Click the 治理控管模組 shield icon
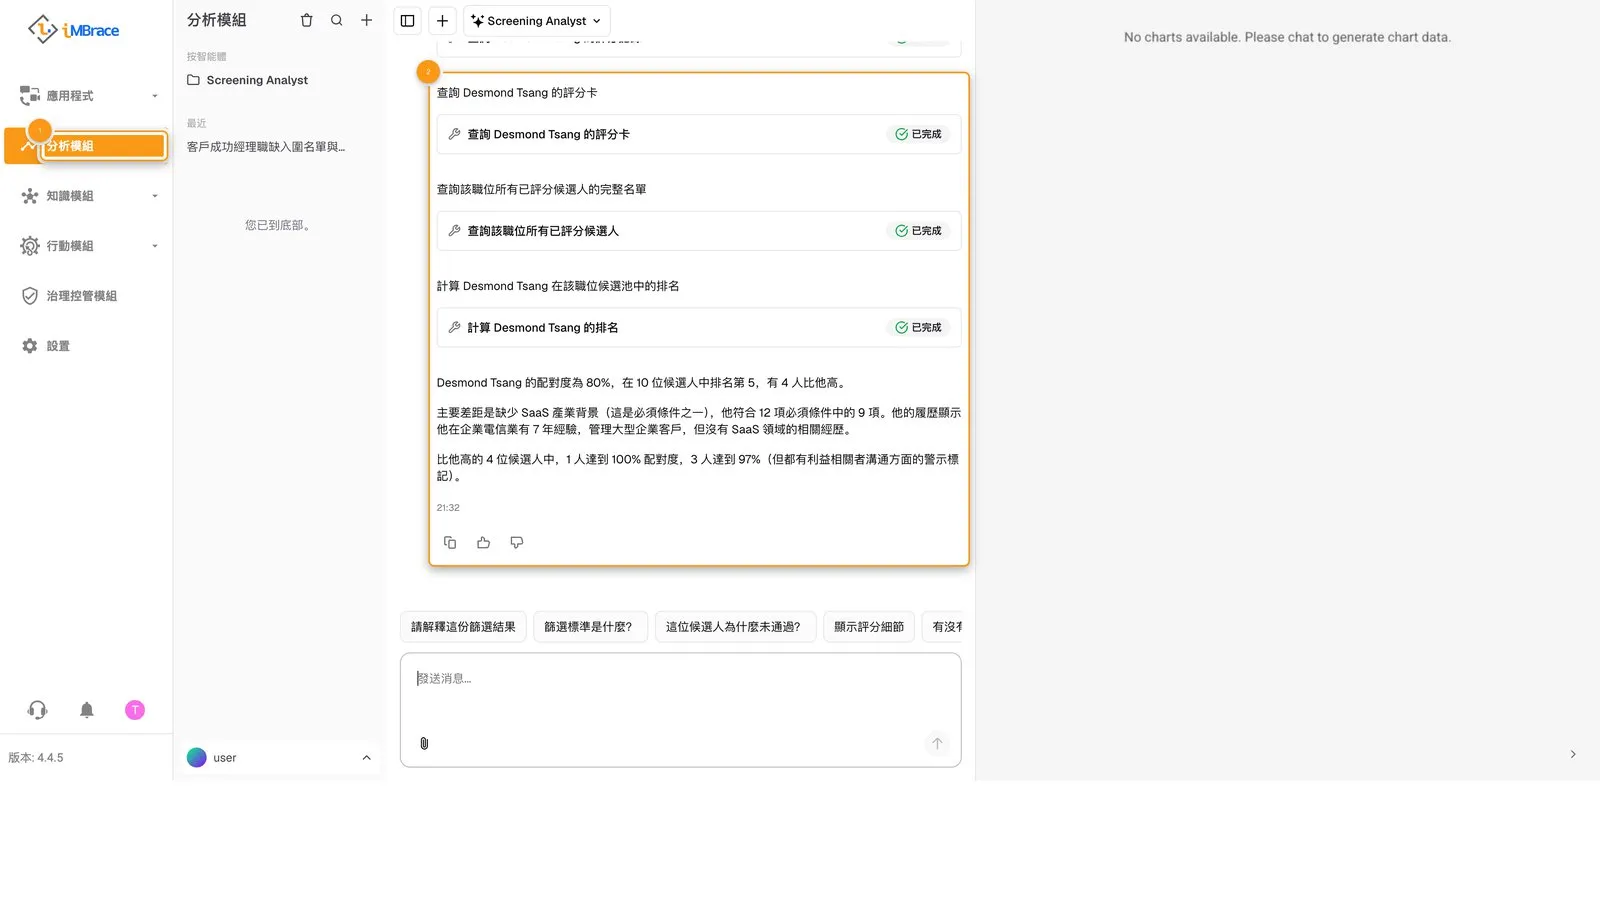 (x=30, y=296)
